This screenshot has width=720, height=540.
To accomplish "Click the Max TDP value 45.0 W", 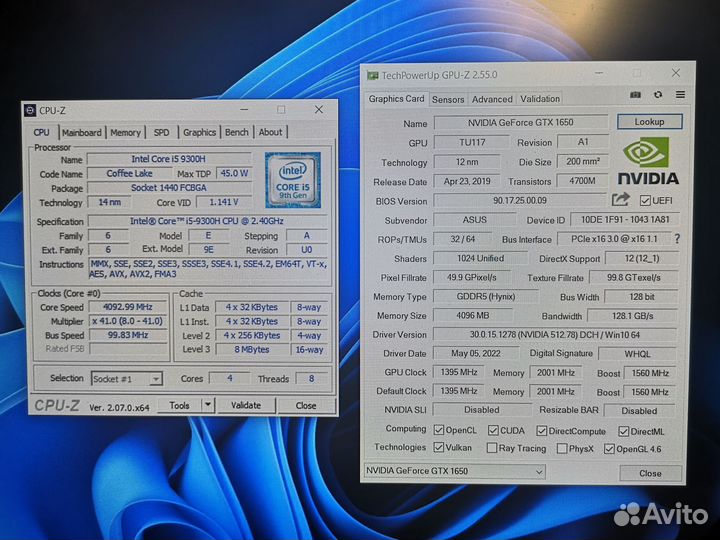I will tap(234, 173).
